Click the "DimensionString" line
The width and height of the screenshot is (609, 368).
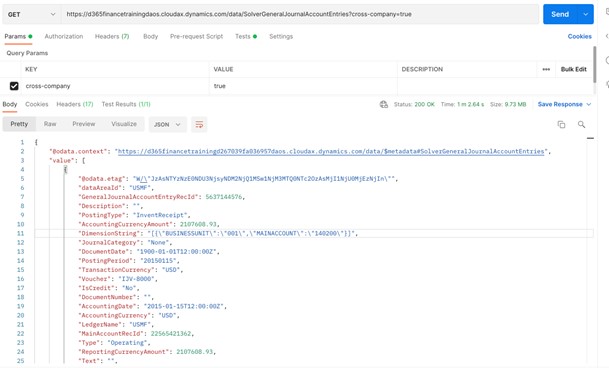coord(218,233)
